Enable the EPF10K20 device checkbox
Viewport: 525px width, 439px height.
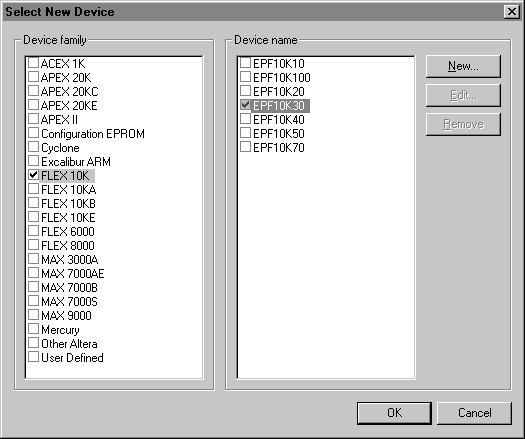click(x=245, y=91)
